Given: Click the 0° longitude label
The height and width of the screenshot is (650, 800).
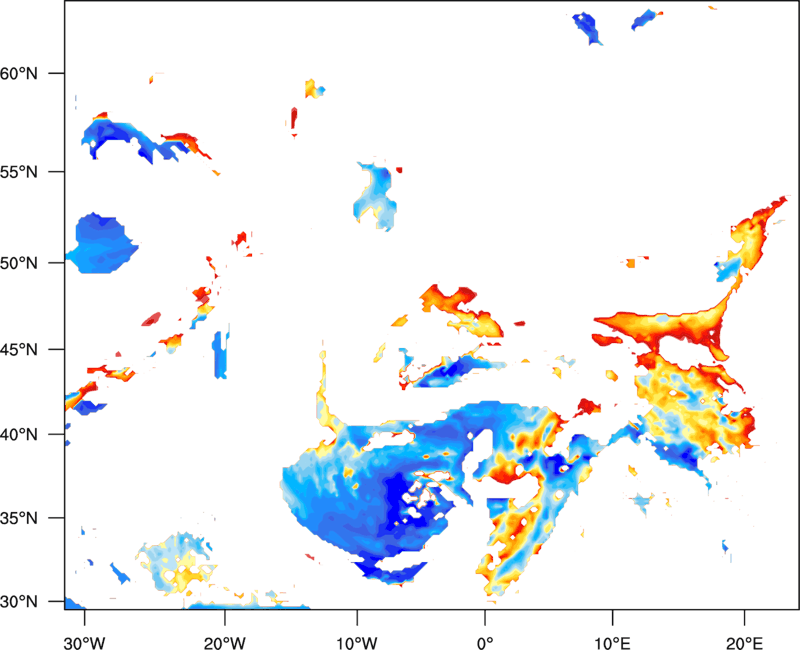Looking at the screenshot, I should [485, 643].
